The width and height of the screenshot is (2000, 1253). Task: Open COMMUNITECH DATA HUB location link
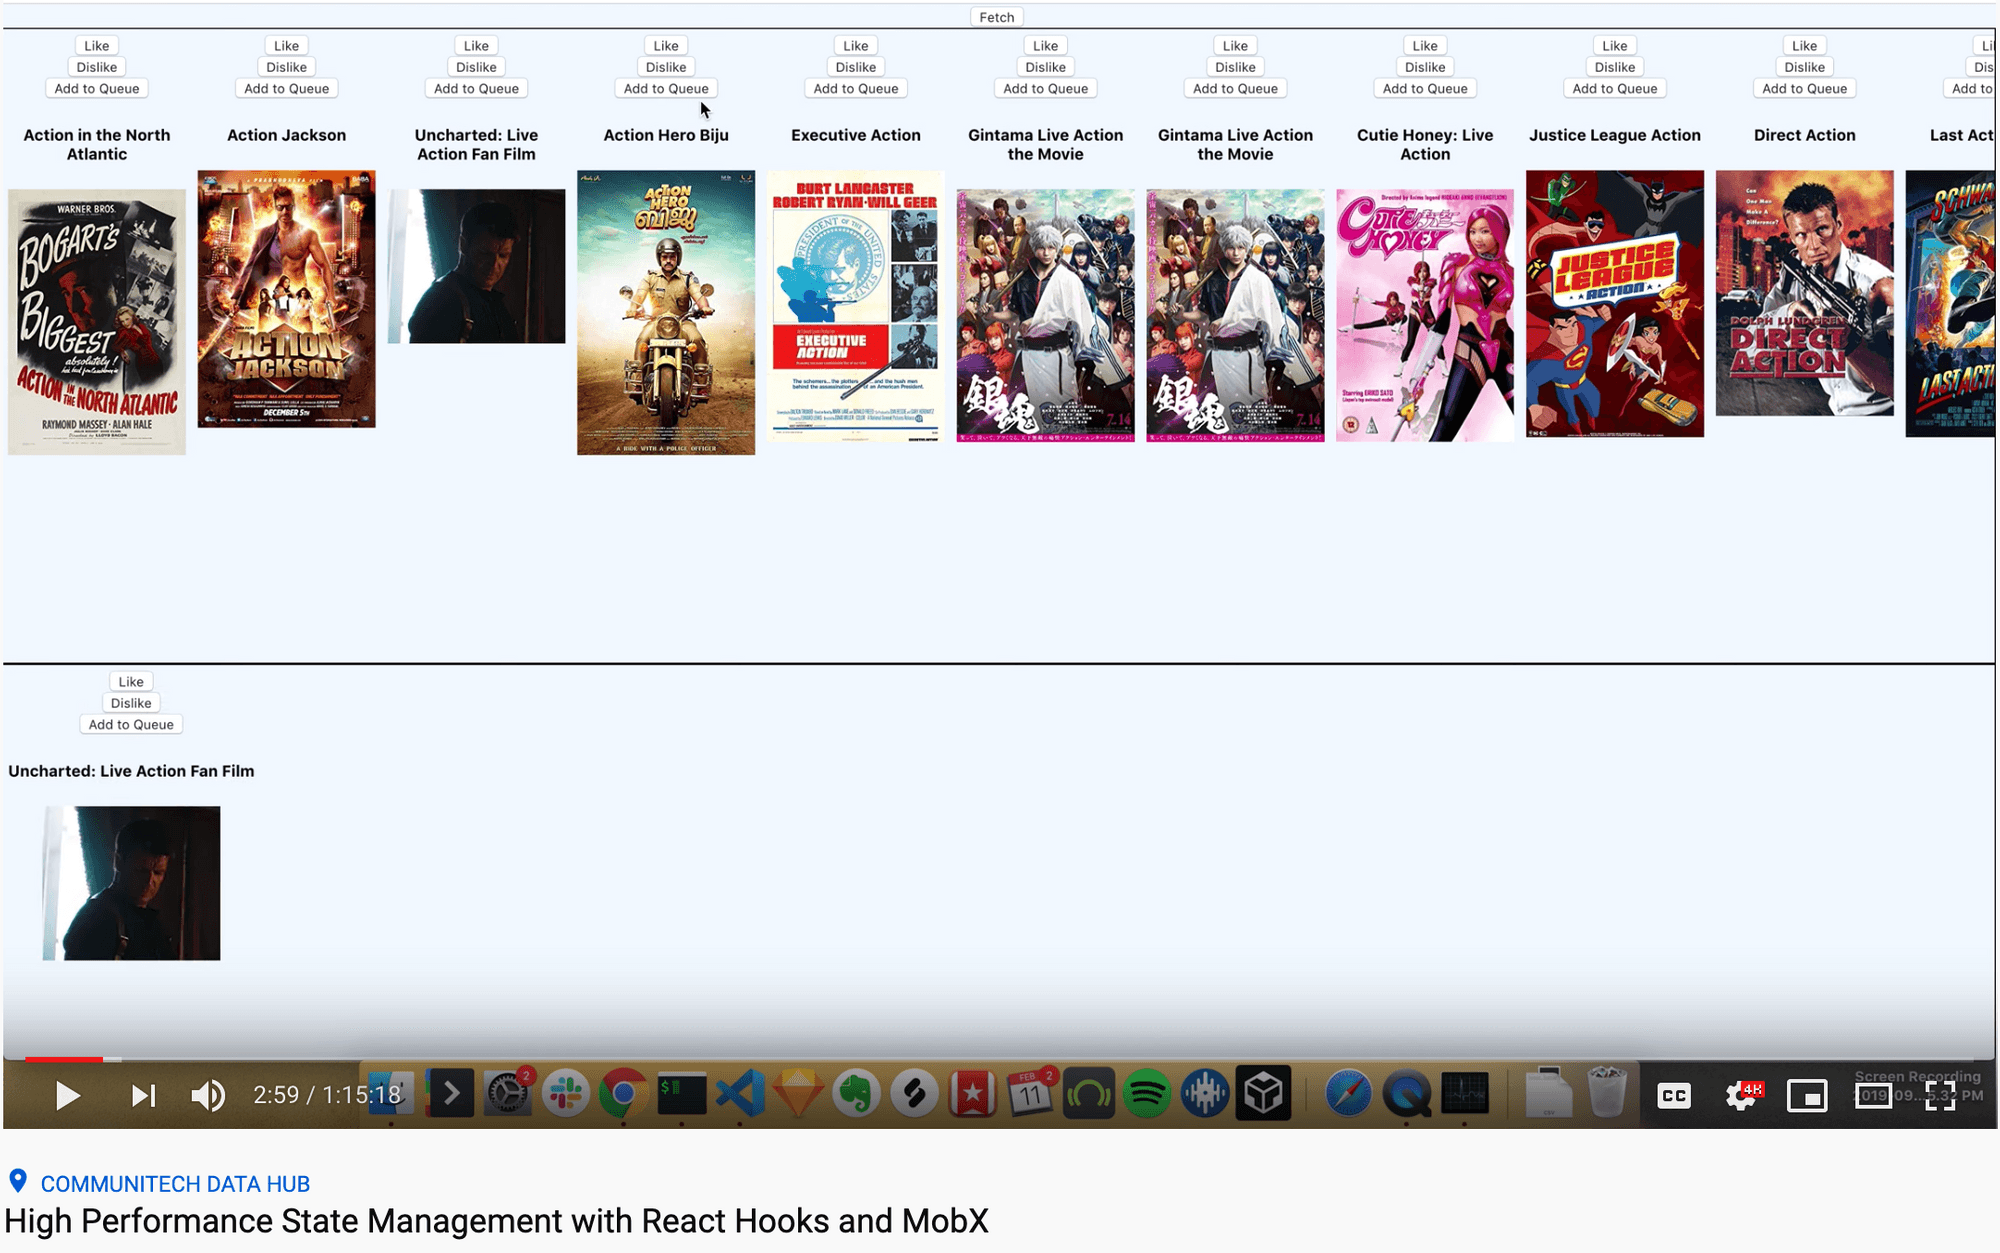(175, 1184)
